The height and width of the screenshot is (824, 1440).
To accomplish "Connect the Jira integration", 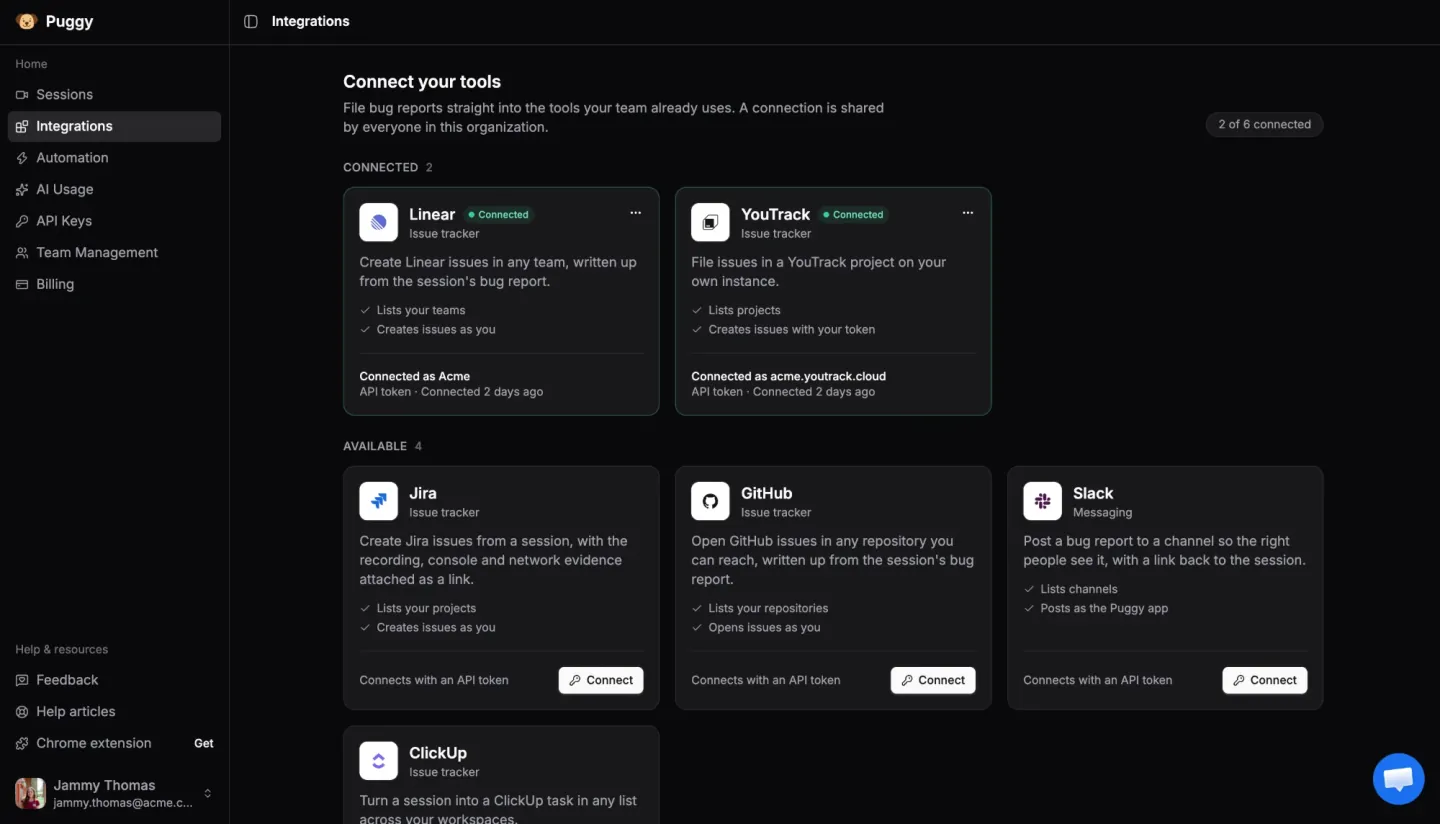I will 601,680.
